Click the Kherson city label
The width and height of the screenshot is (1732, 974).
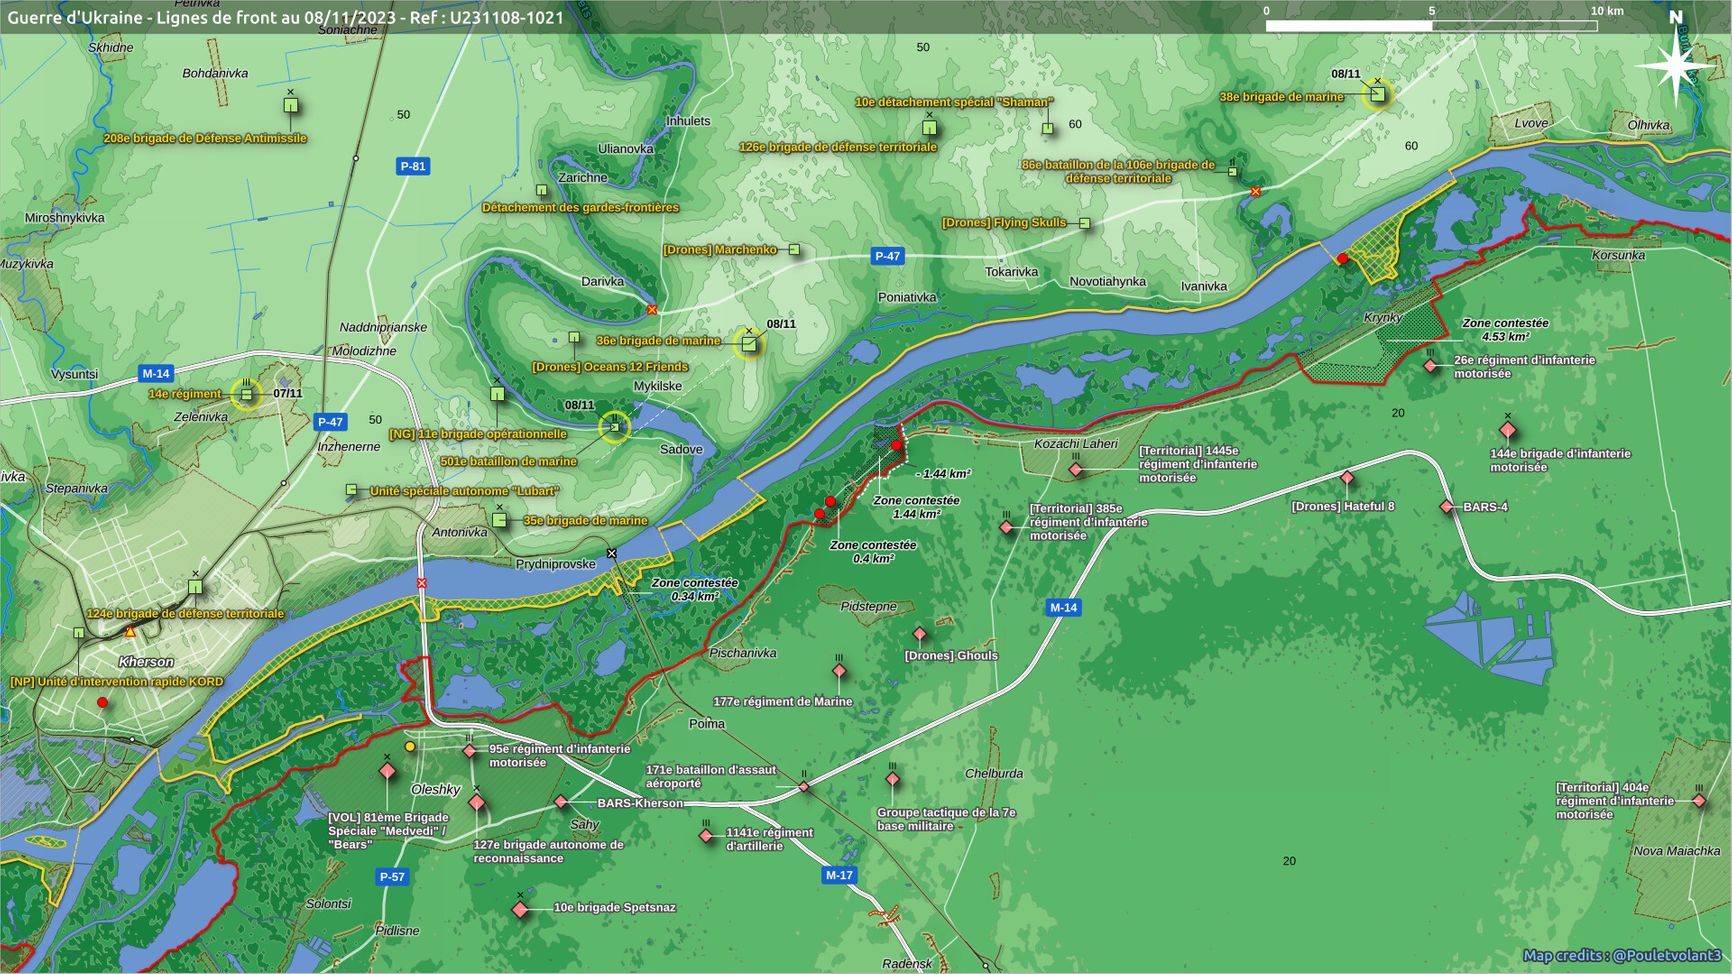point(146,662)
